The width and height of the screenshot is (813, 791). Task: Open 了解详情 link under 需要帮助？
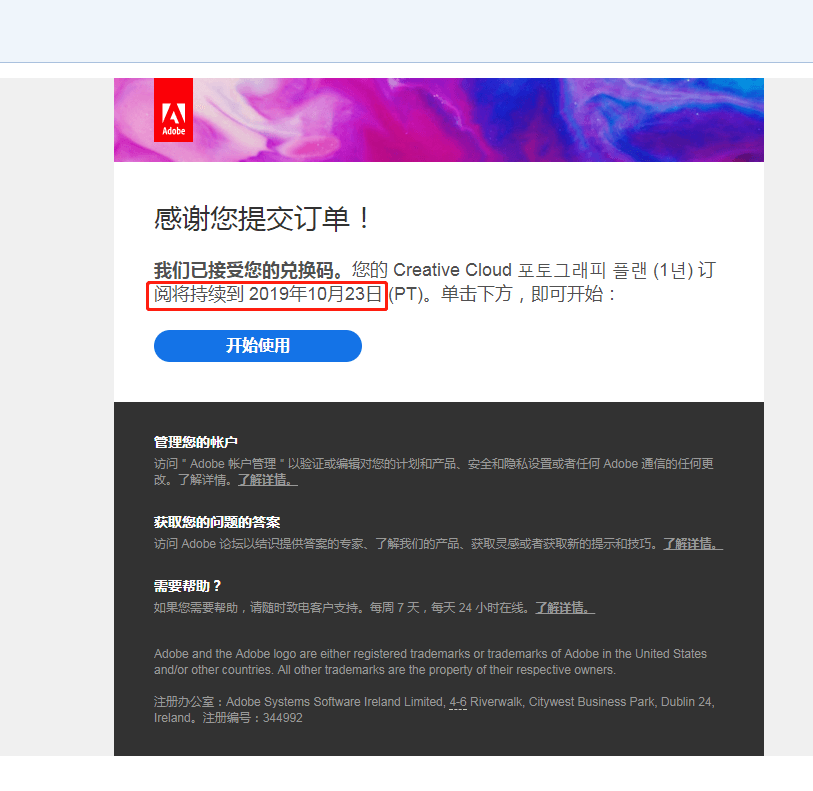tap(565, 608)
